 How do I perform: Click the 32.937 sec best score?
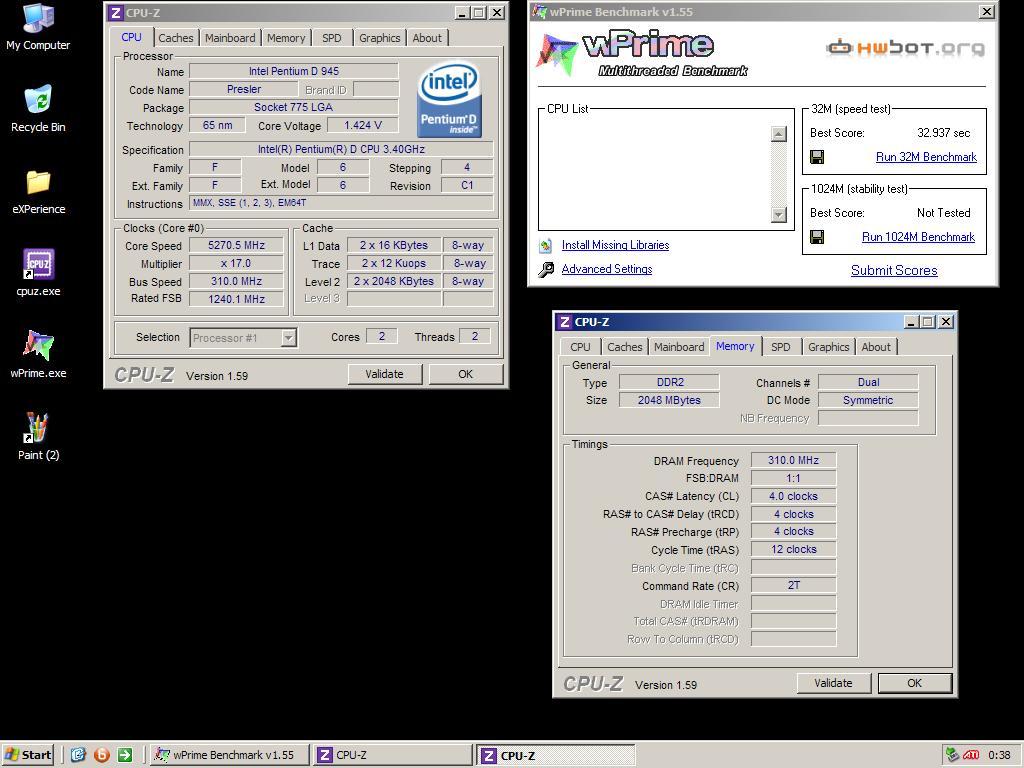944,133
